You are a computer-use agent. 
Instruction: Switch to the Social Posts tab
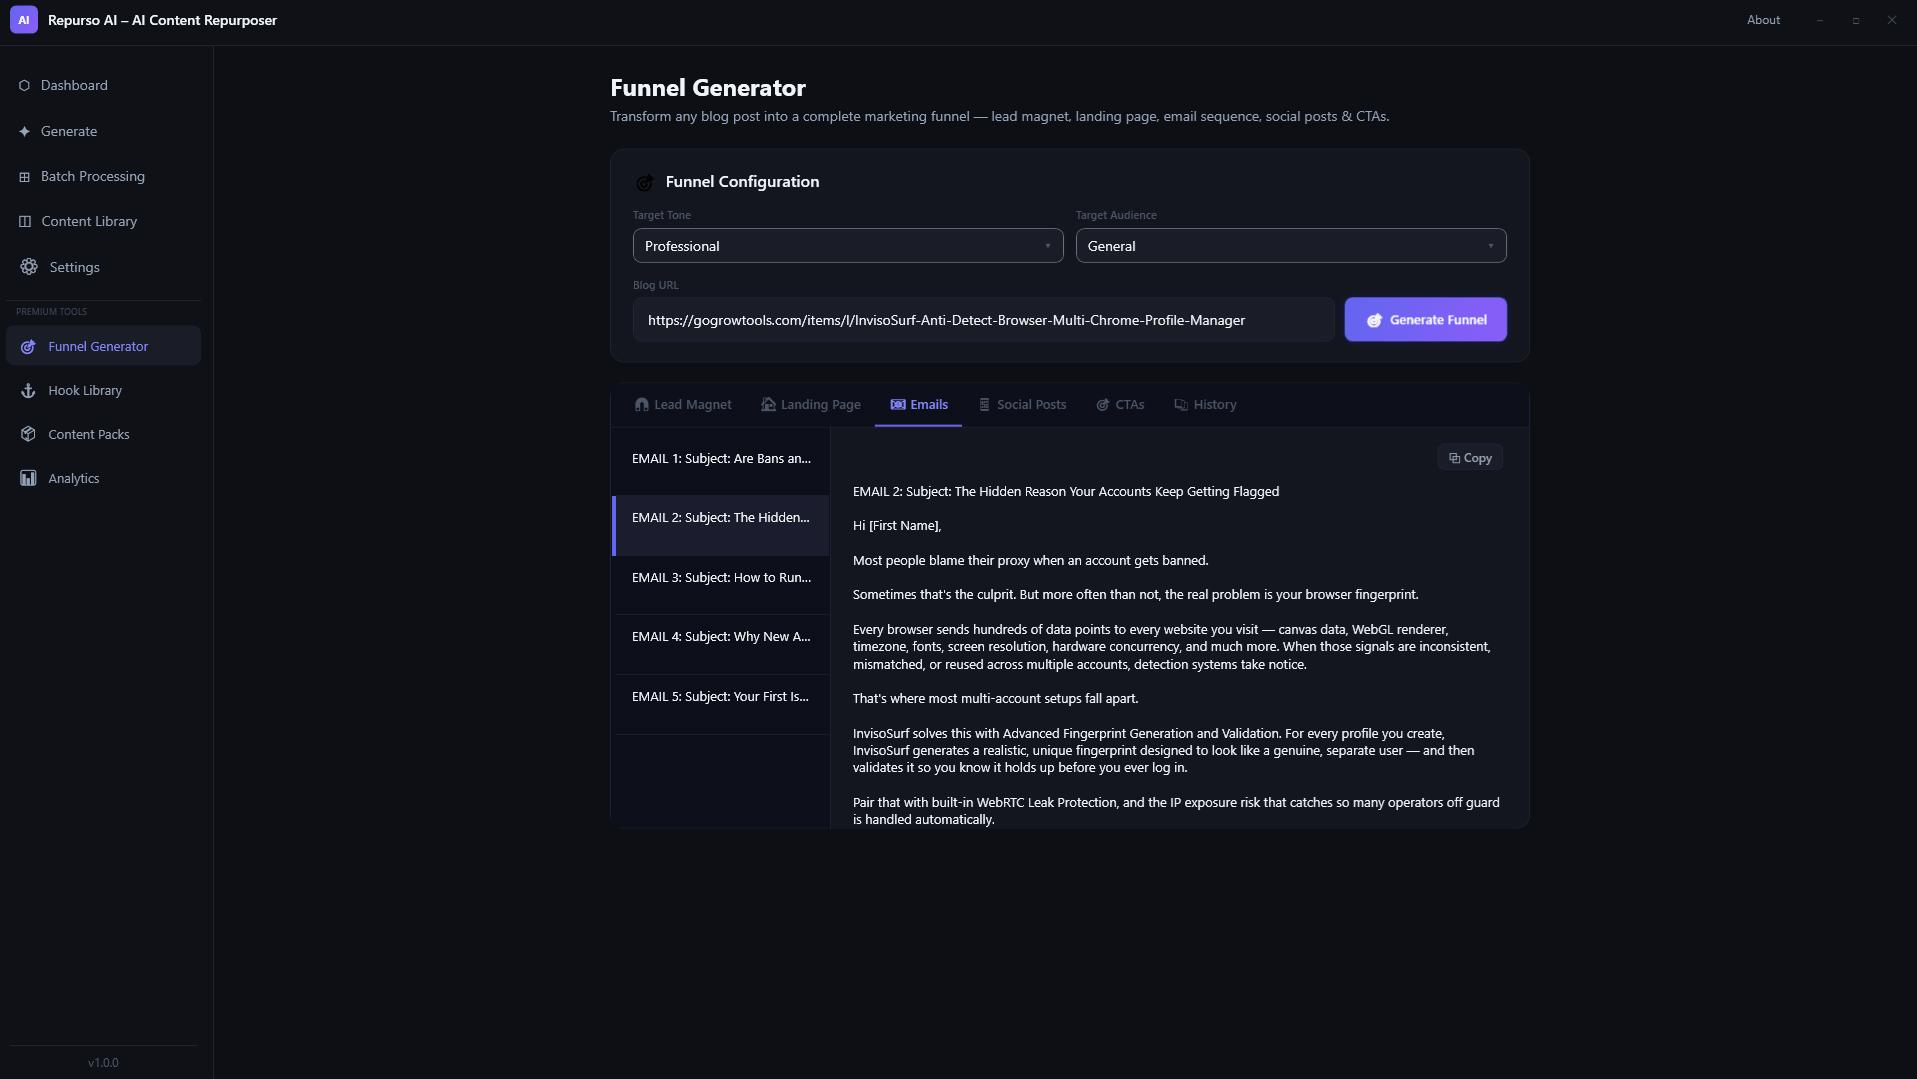(x=1022, y=405)
